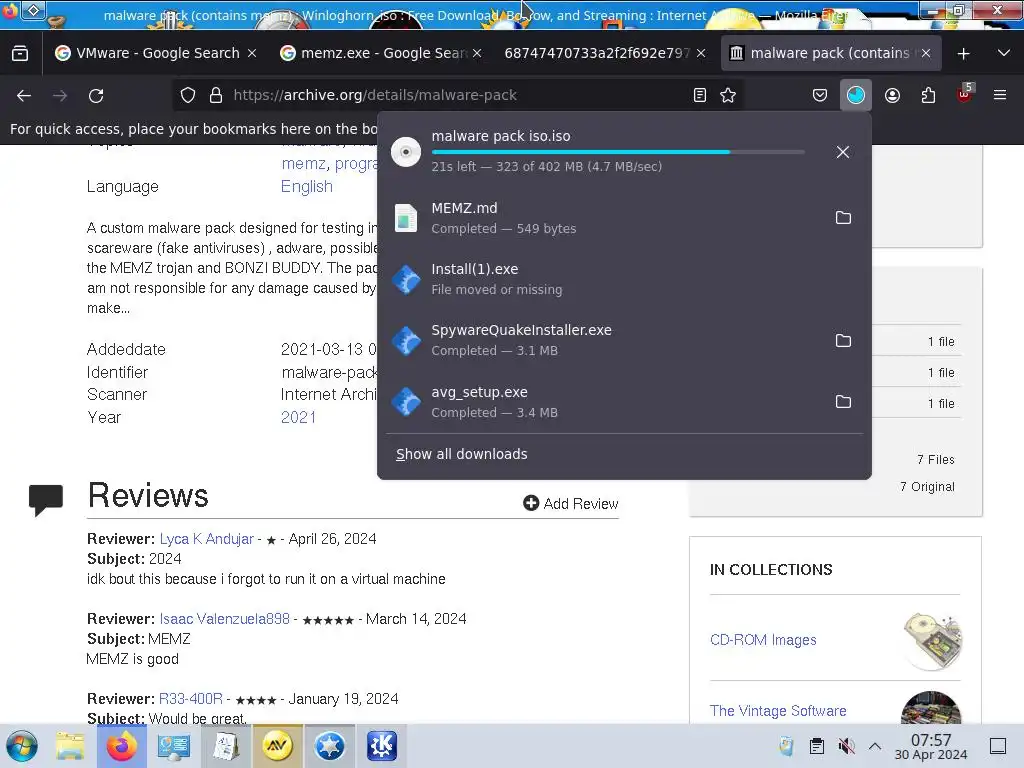Viewport: 1024px width, 768px height.
Task: Close the malware pack tab
Action: click(926, 53)
